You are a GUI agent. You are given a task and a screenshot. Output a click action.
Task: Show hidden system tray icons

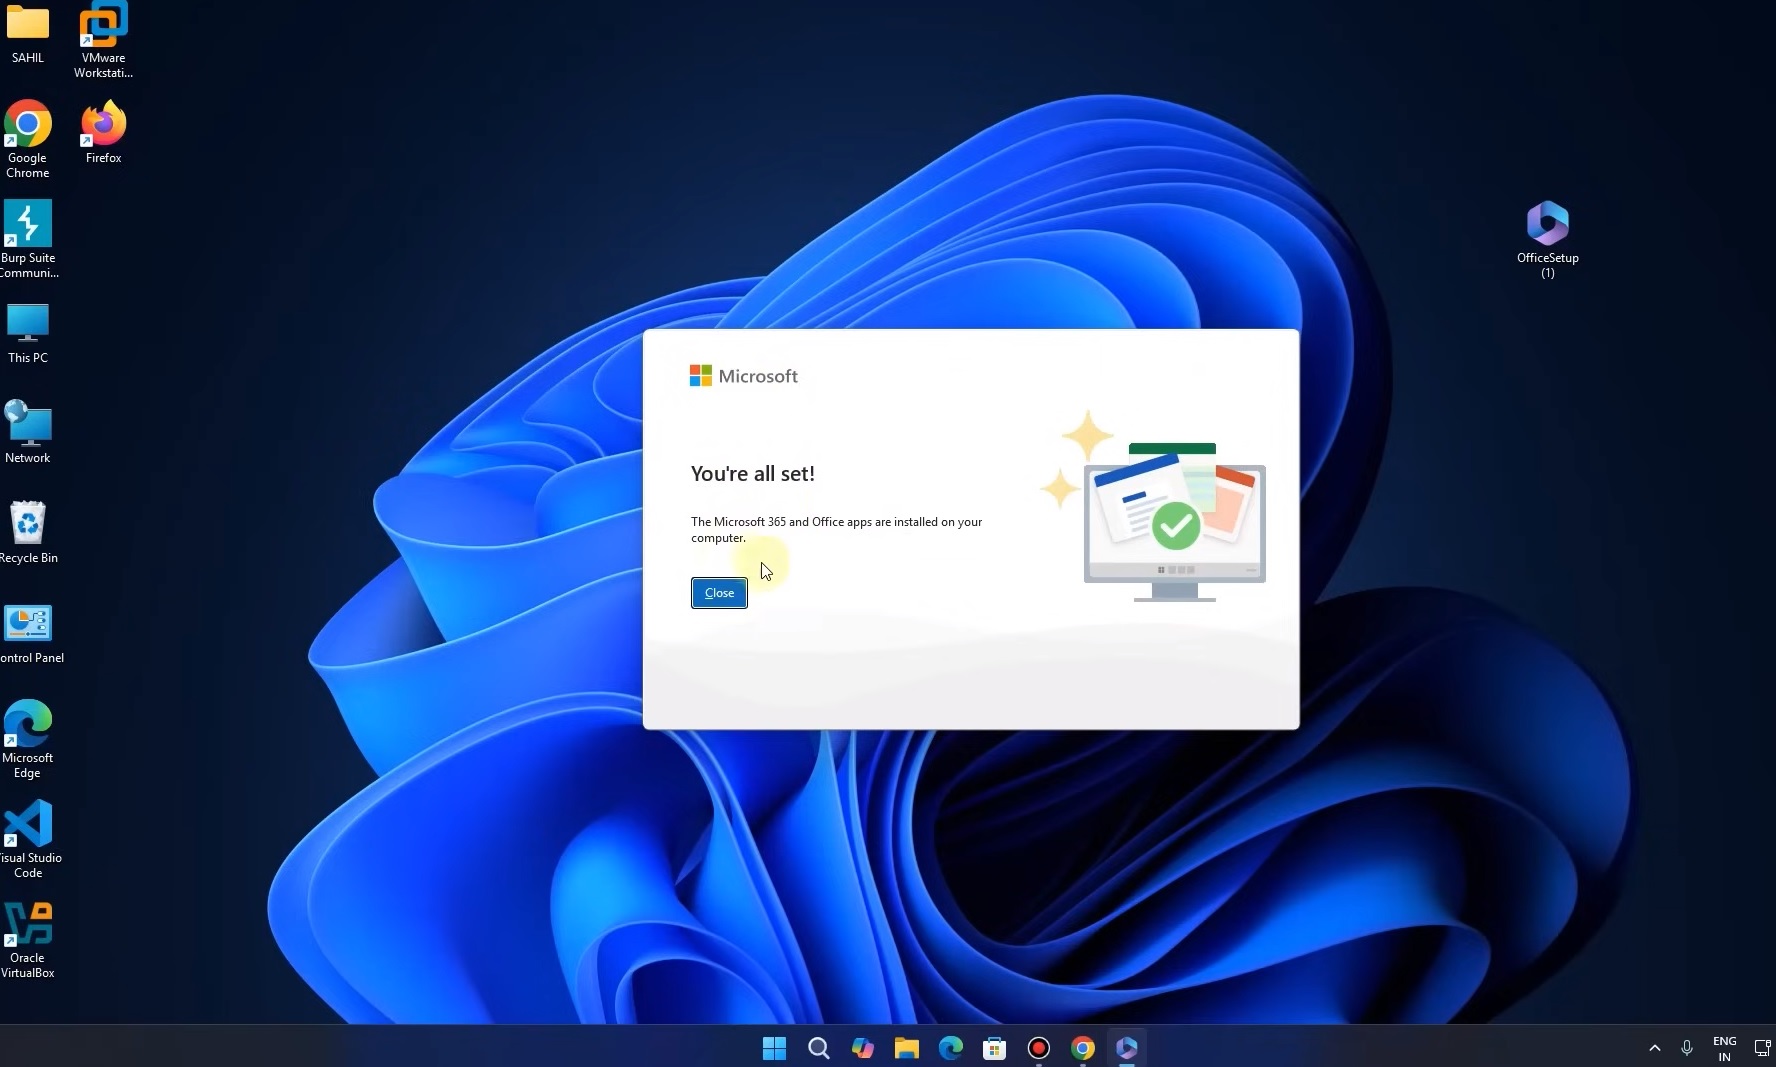click(1654, 1048)
